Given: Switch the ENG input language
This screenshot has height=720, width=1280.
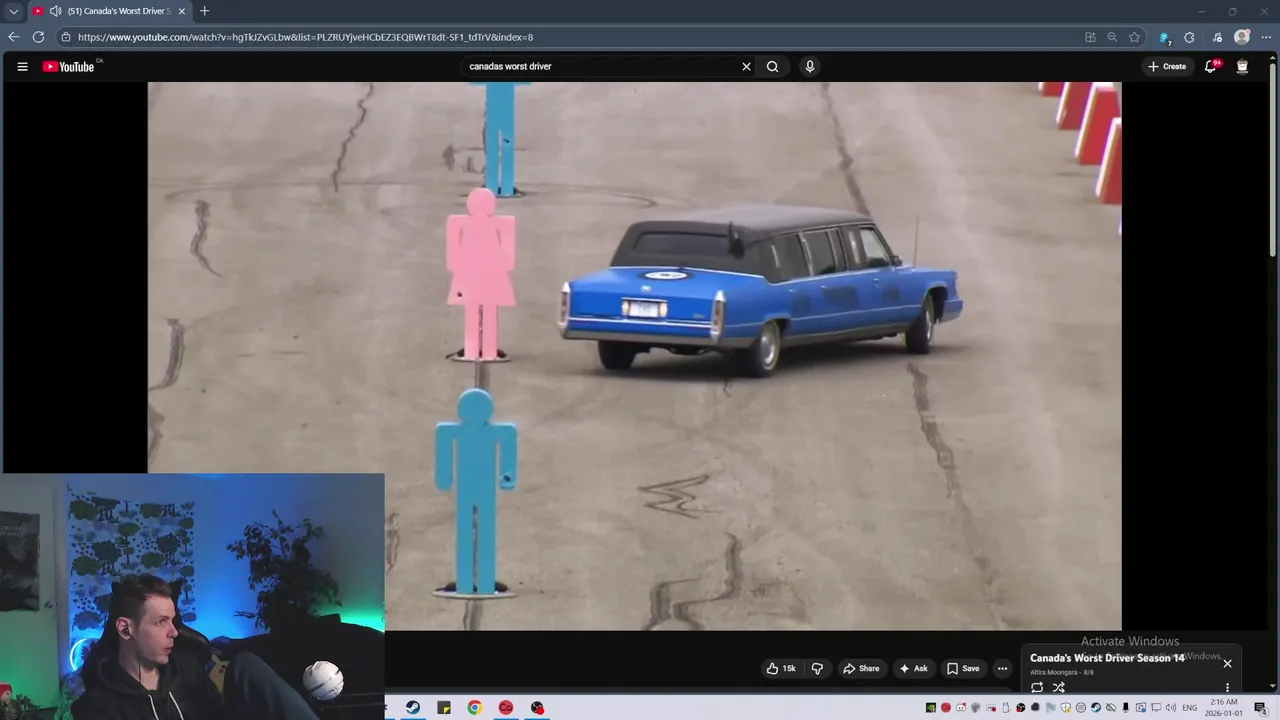Looking at the screenshot, I should [x=1190, y=708].
